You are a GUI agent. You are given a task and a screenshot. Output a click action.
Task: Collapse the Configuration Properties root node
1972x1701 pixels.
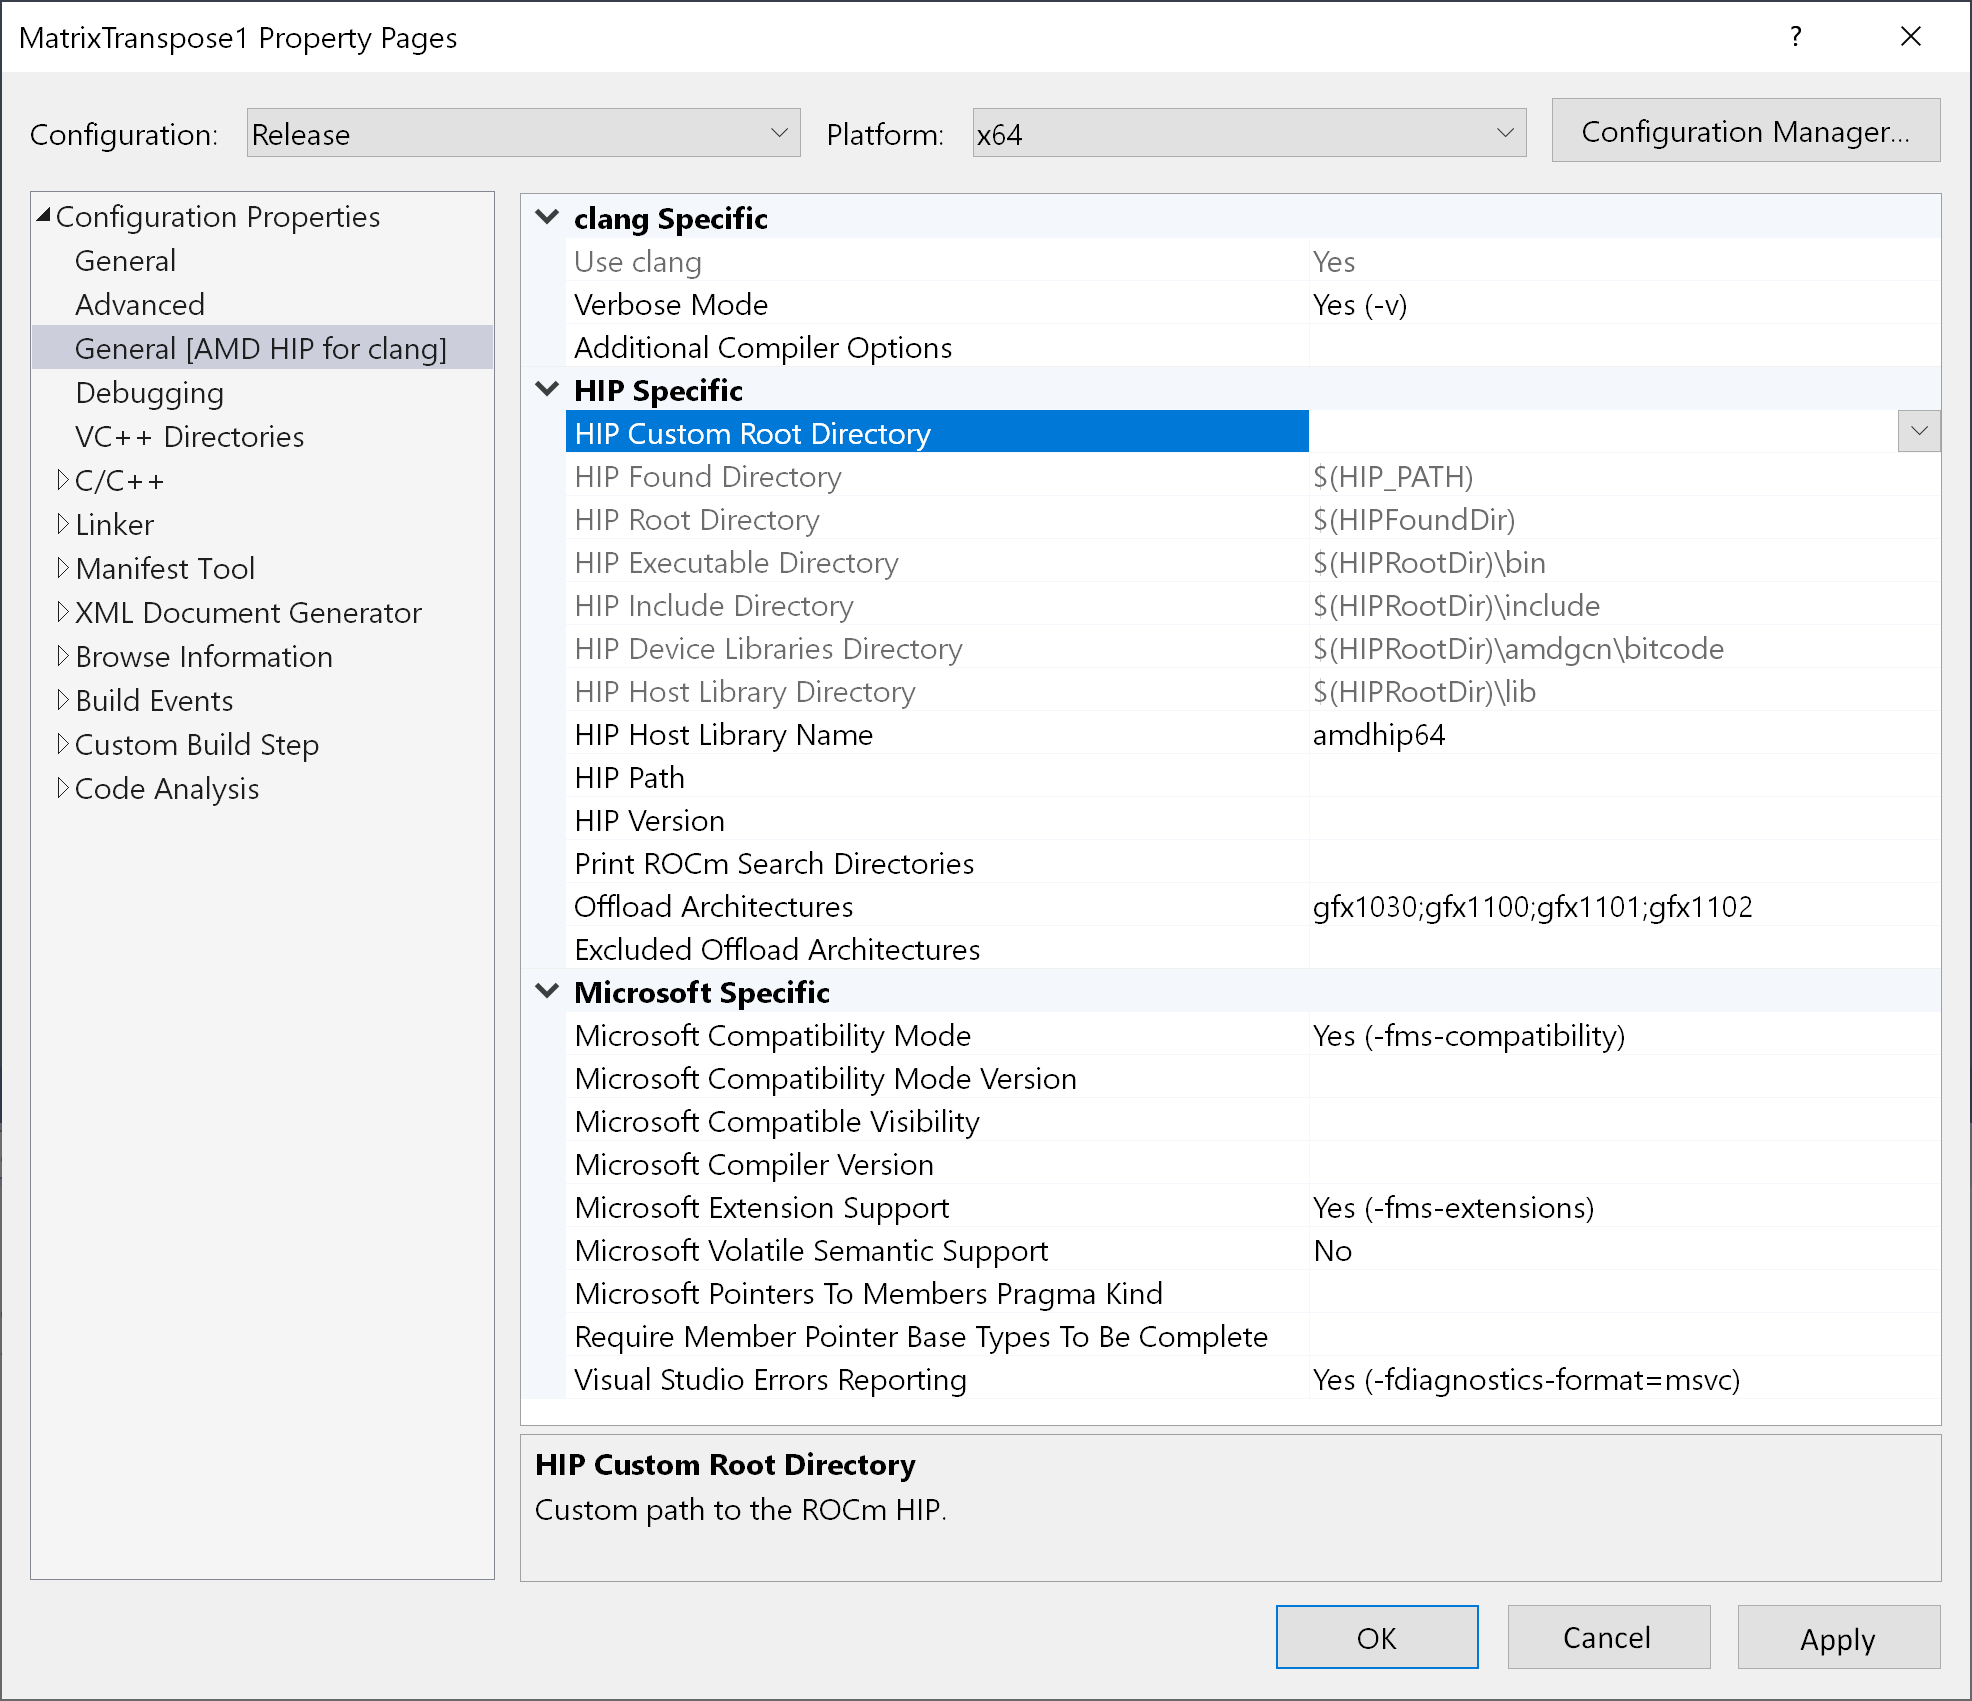click(44, 216)
